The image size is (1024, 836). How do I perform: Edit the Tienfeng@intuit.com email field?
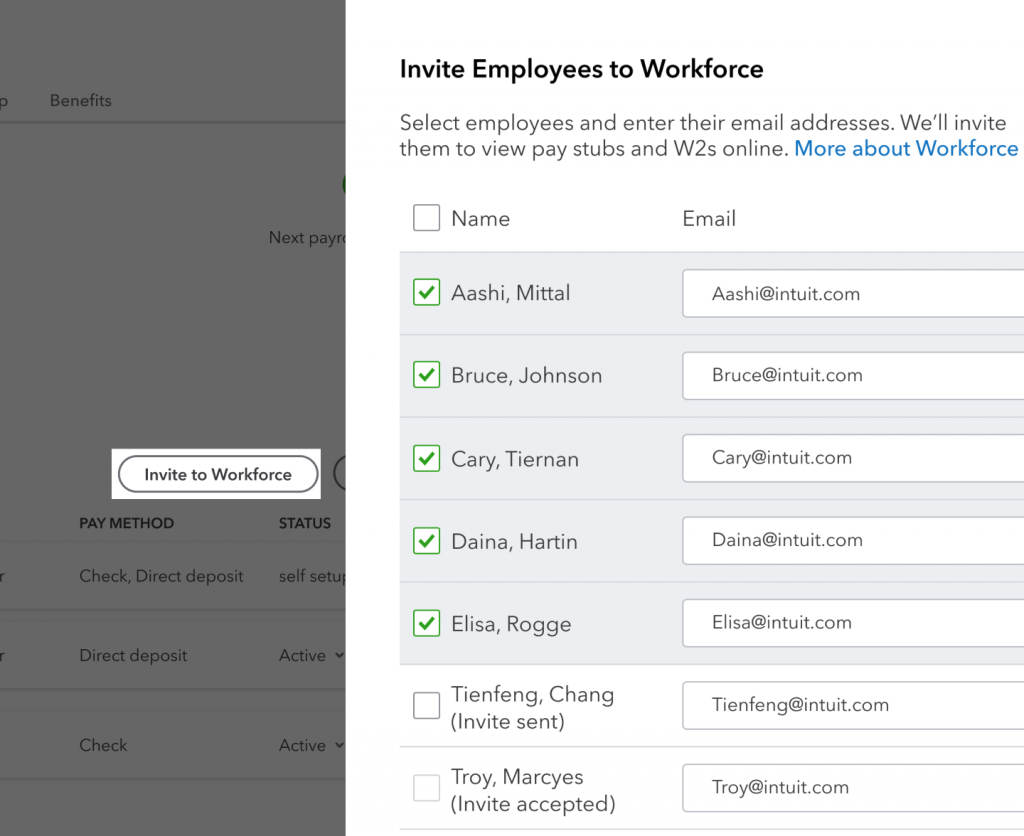853,705
